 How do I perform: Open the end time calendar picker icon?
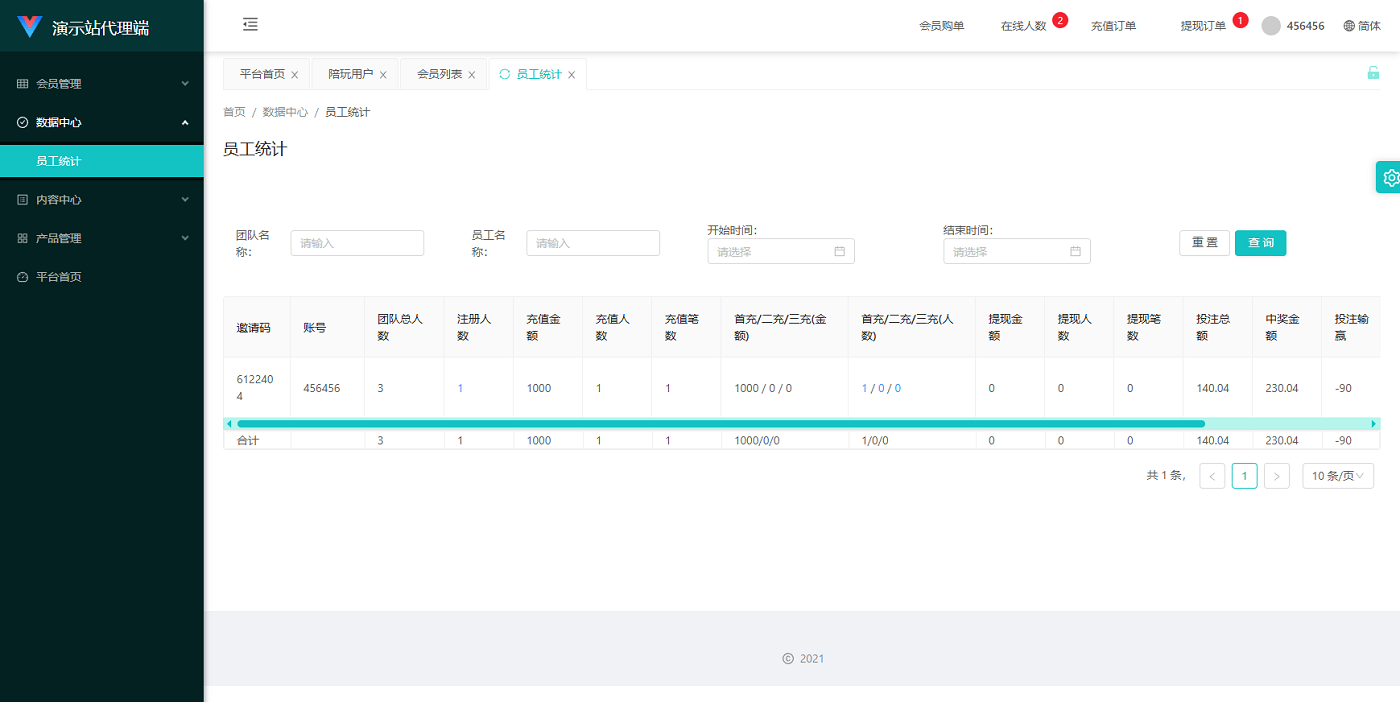pos(1076,252)
